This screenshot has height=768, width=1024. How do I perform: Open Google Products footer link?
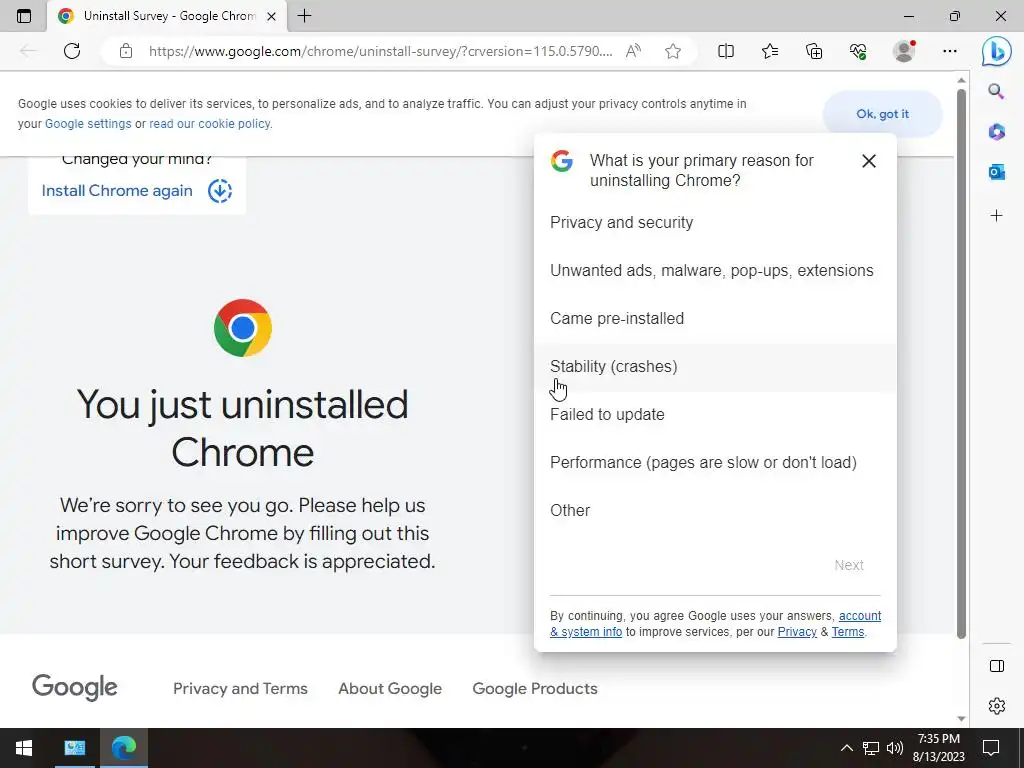(x=535, y=688)
